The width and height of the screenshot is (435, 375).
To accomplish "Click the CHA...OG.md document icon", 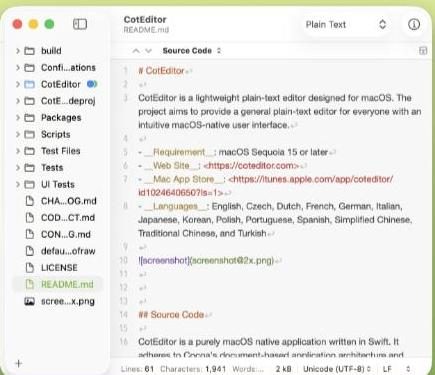I will (30, 201).
